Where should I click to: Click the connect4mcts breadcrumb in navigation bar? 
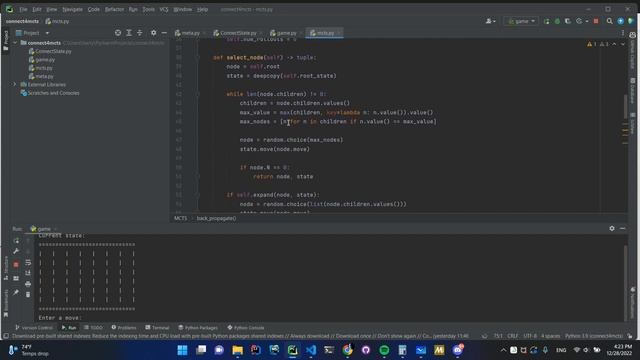[x=22, y=21]
